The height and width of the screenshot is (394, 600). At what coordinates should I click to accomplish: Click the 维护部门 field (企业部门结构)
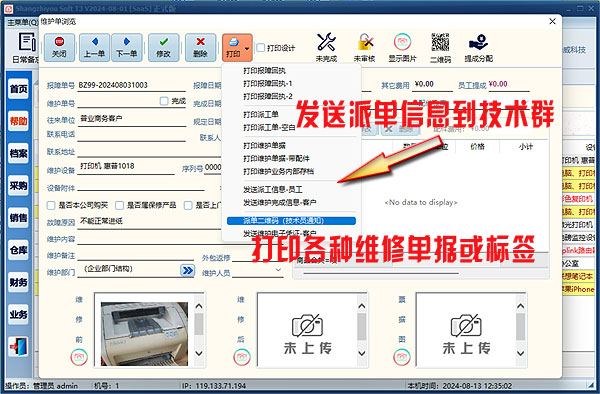point(129,269)
